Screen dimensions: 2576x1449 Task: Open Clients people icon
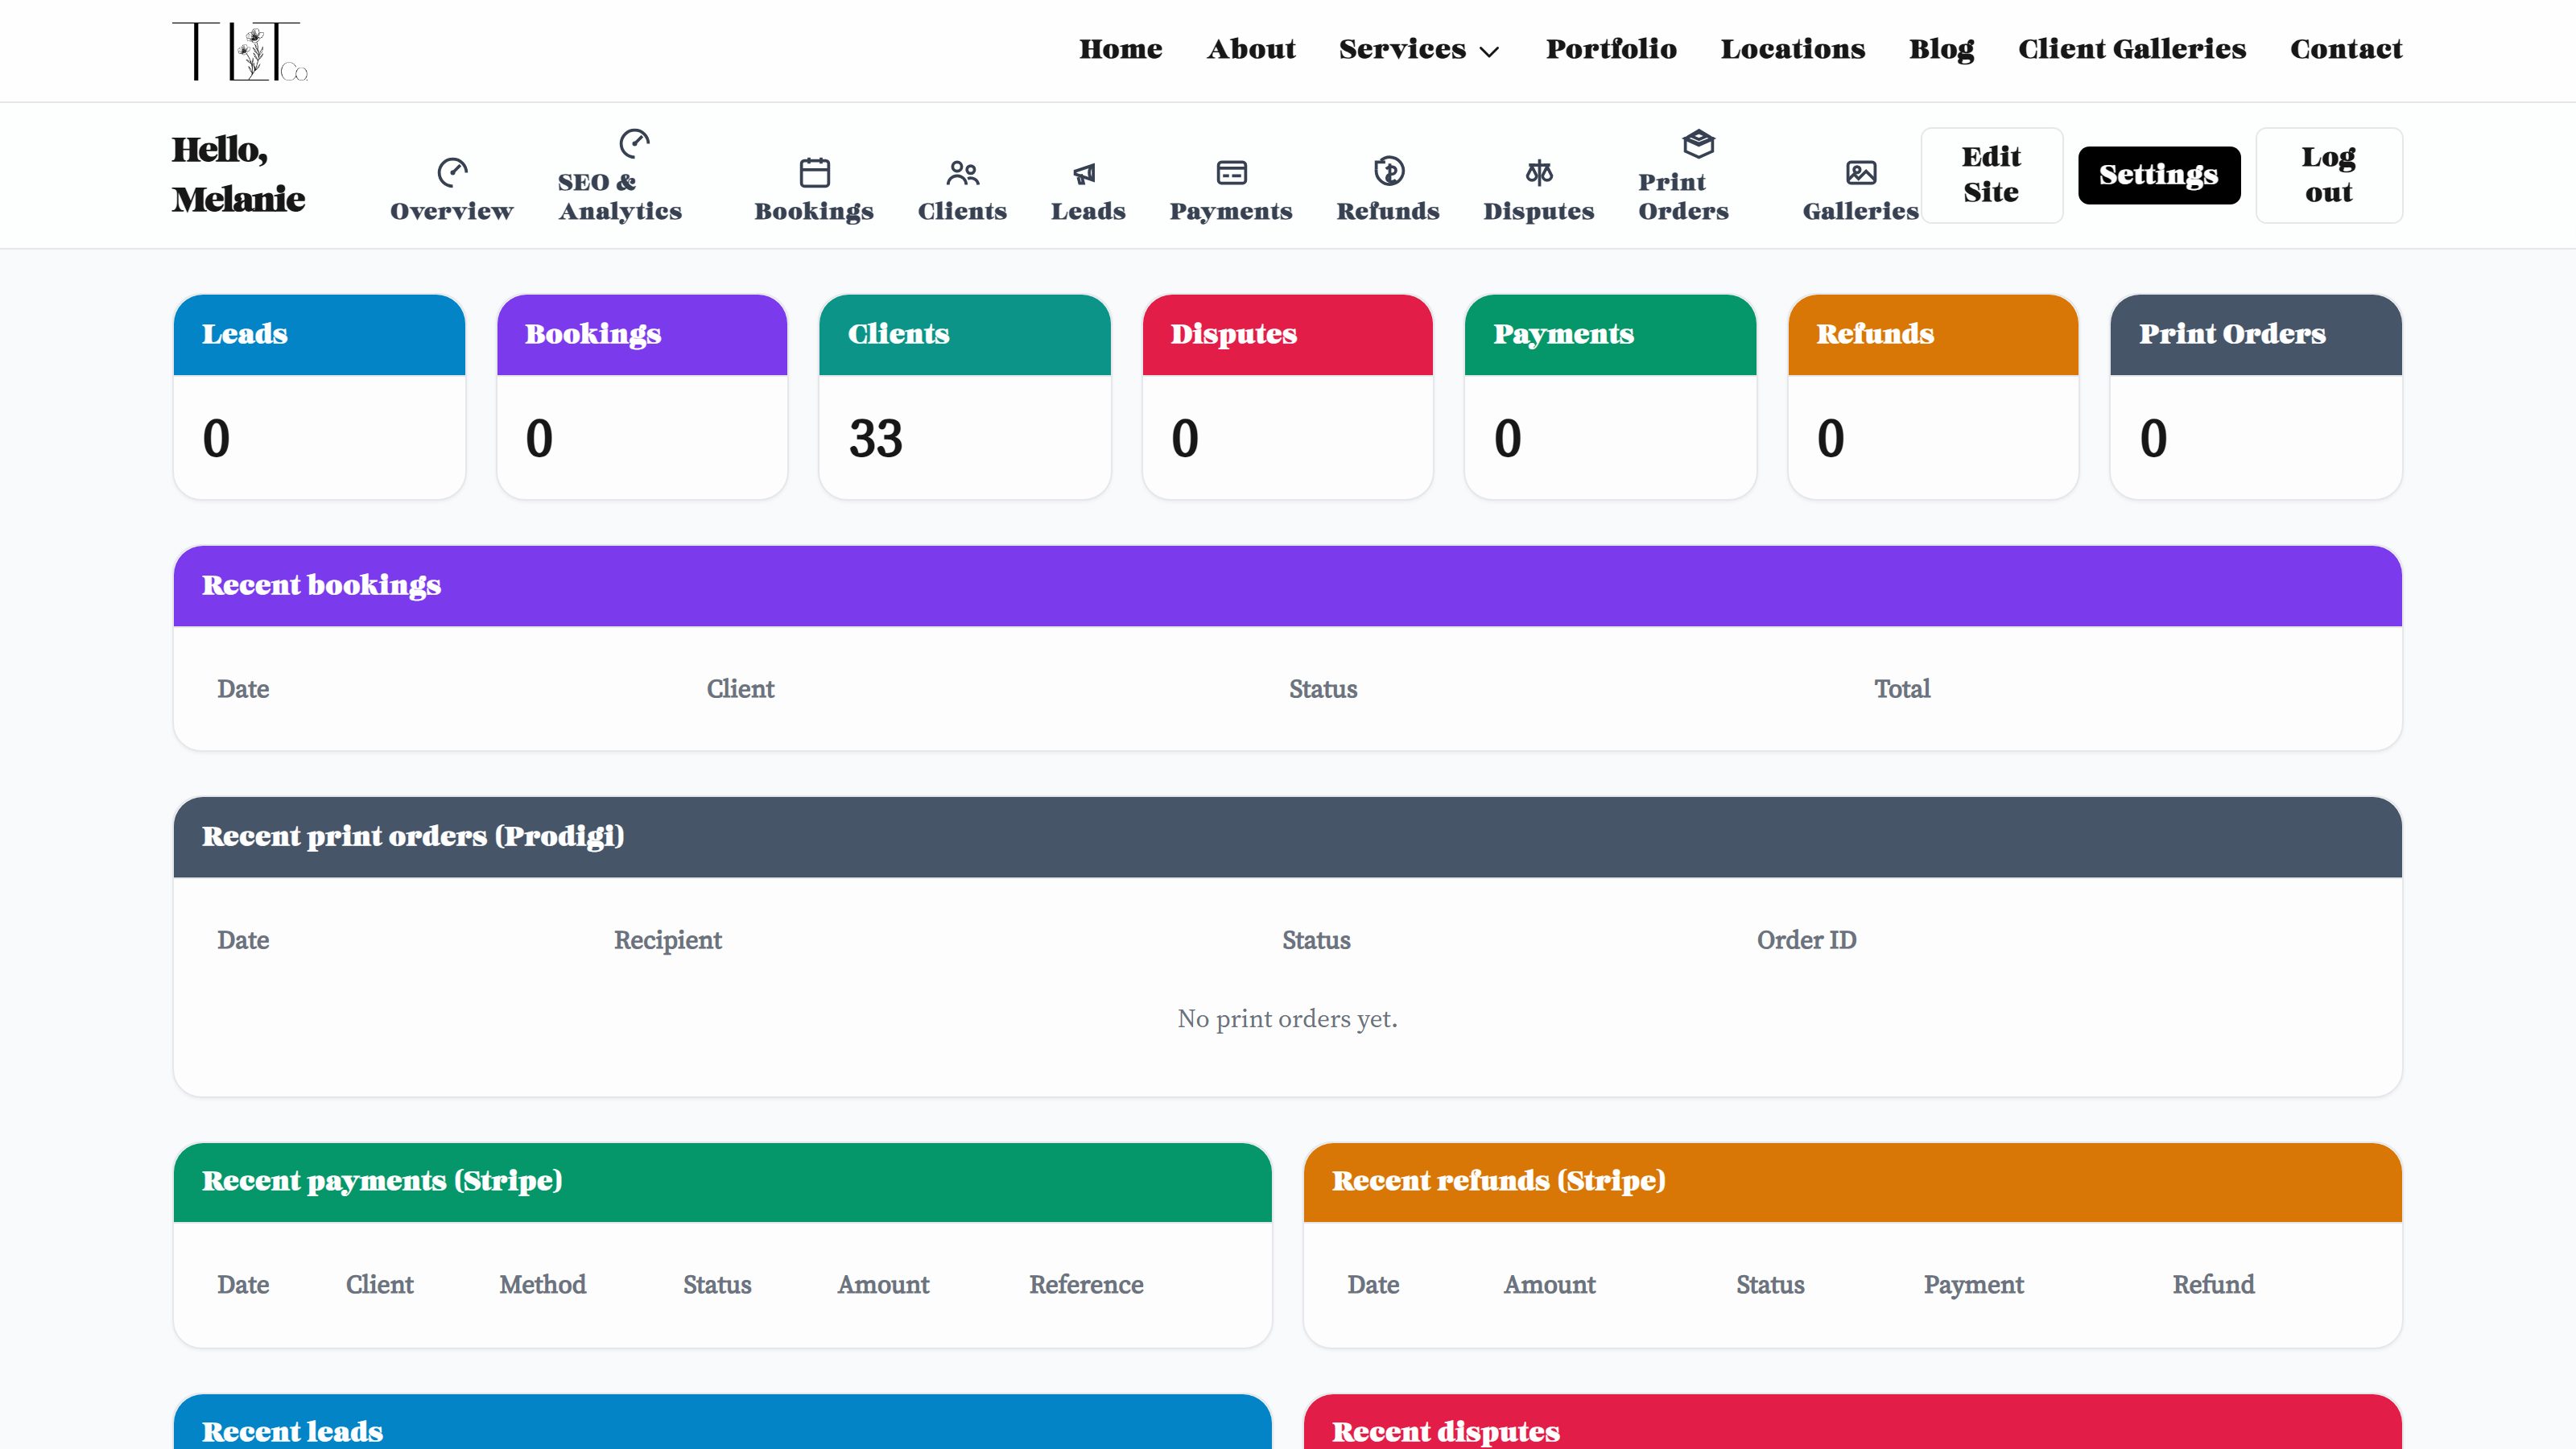click(962, 172)
